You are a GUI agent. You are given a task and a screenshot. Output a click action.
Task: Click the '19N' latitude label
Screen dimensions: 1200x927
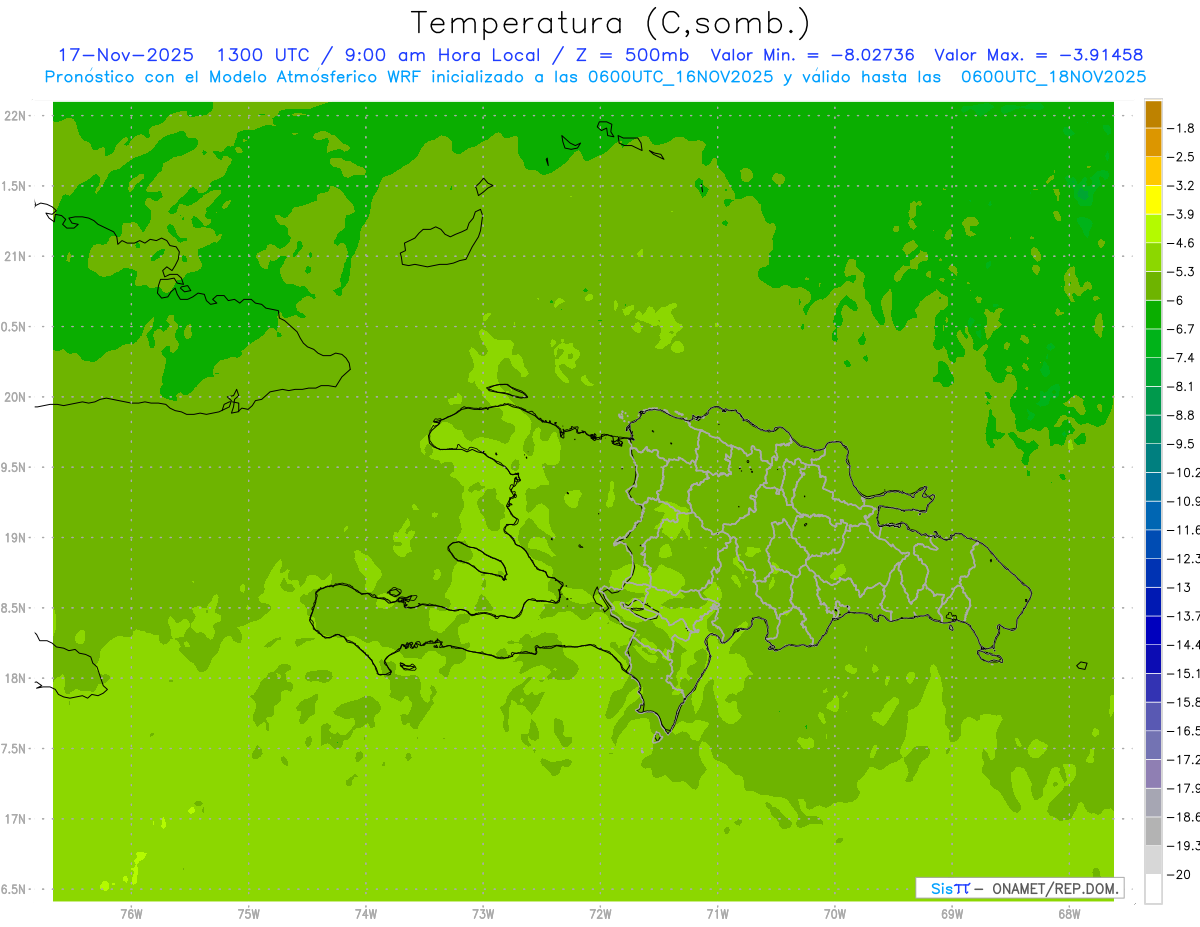(x=15, y=538)
